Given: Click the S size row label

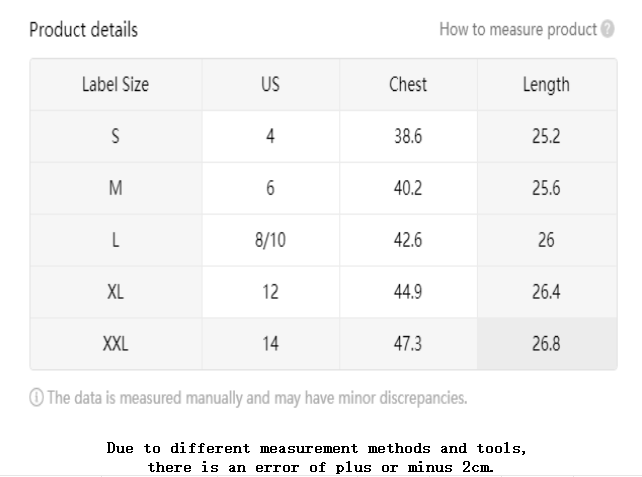Looking at the screenshot, I should [x=116, y=136].
